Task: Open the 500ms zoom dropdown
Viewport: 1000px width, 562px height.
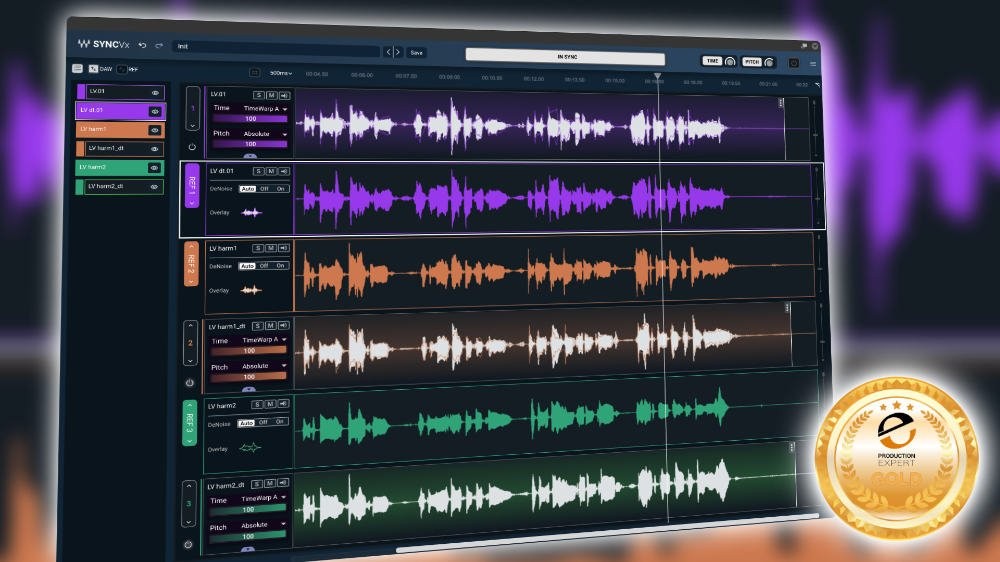Action: point(281,73)
